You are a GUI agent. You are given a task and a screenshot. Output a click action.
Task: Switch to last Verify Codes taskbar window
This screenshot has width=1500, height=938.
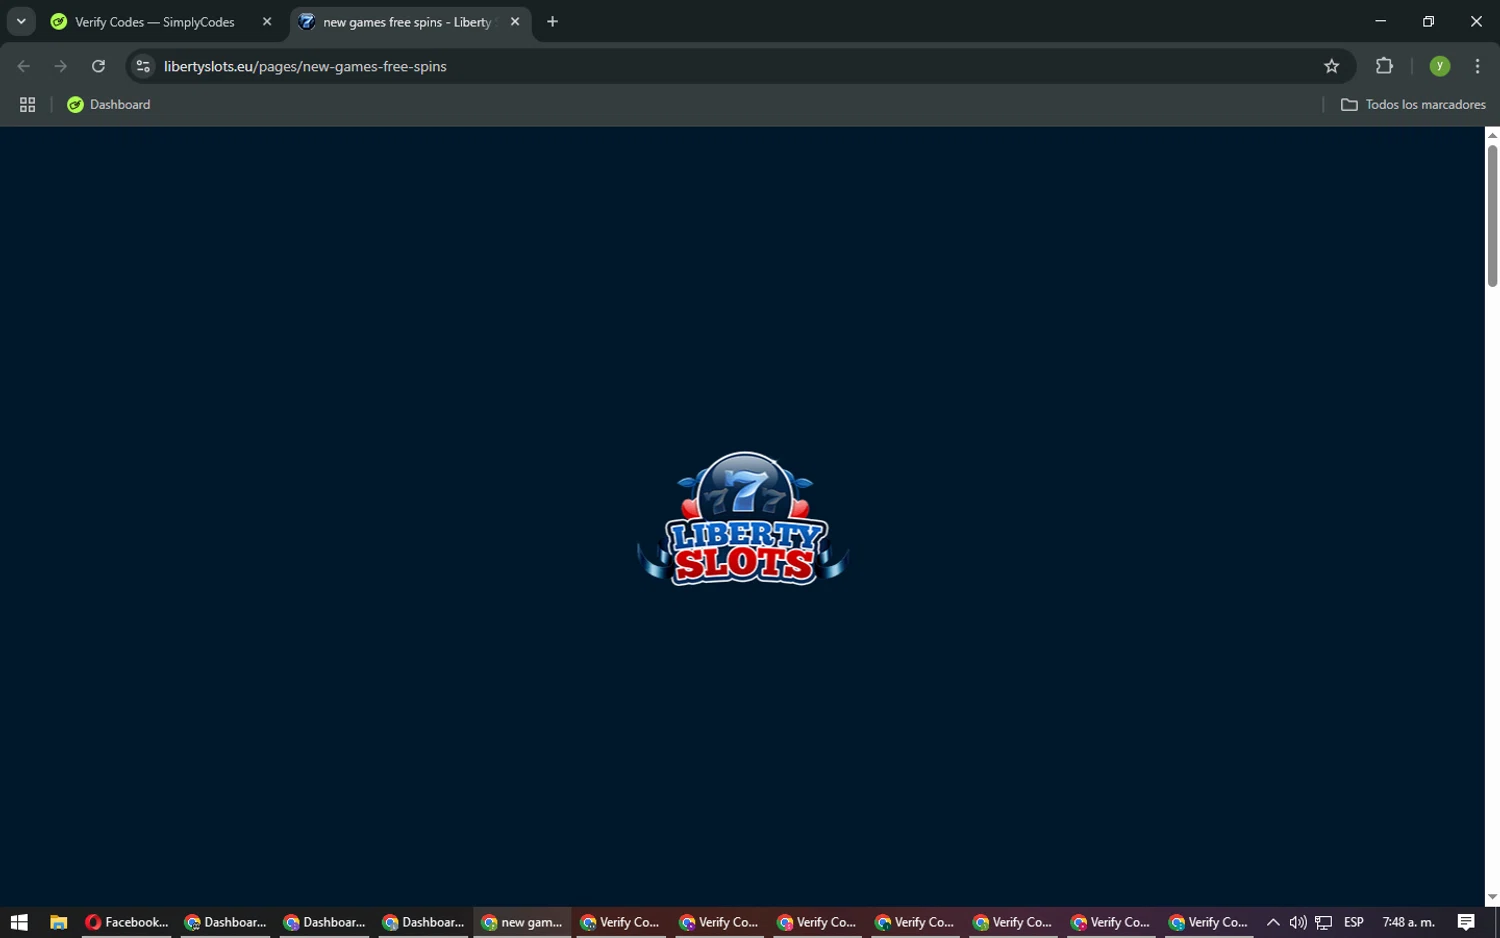(1209, 922)
